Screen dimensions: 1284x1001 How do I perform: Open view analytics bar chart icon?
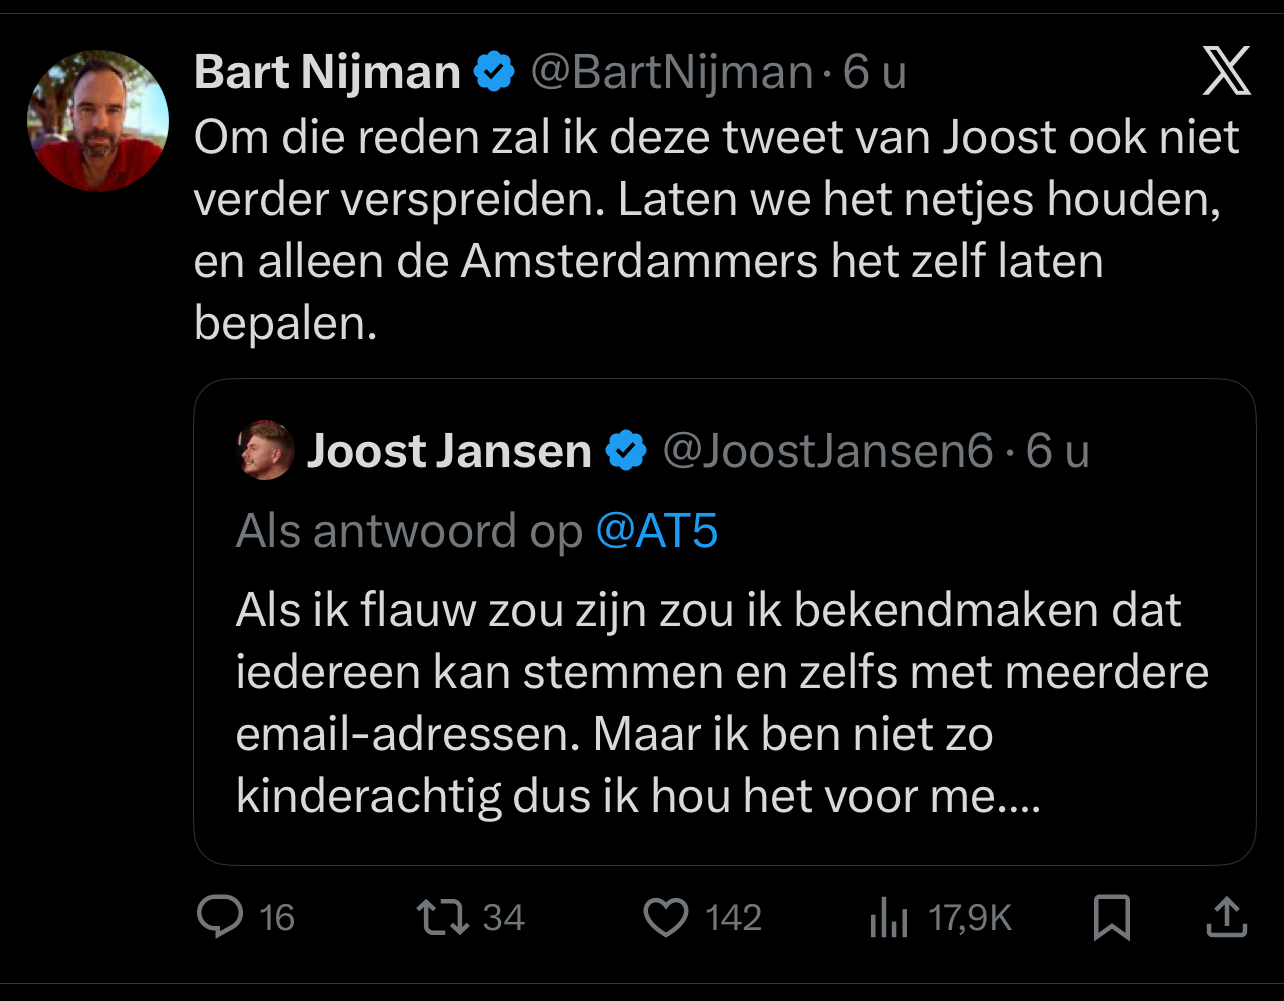point(888,918)
